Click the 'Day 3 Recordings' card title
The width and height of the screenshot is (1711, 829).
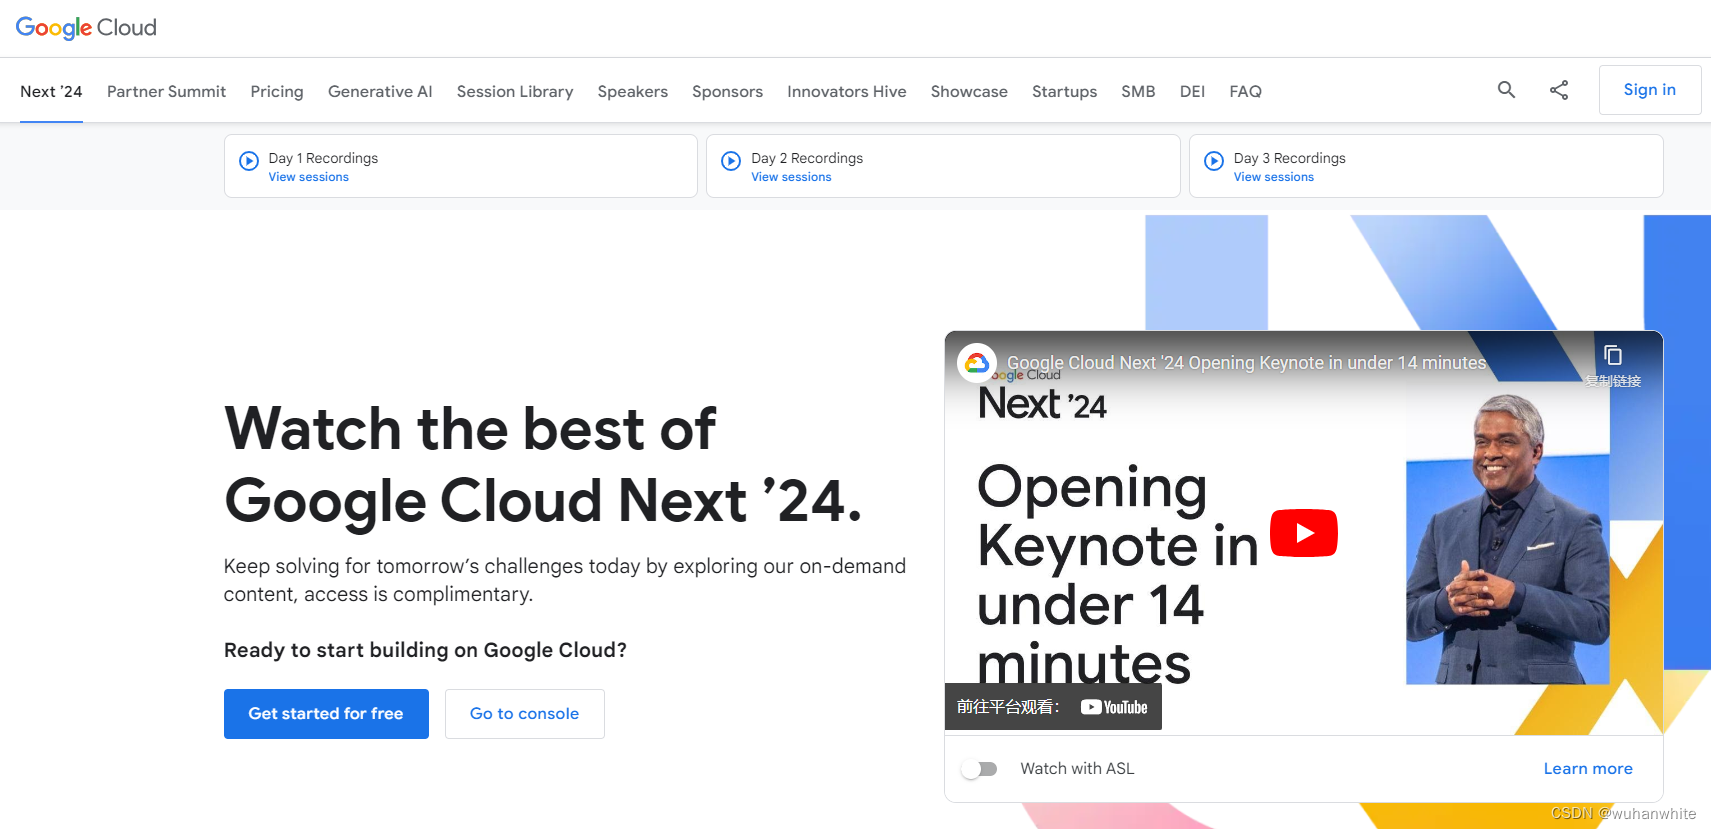tap(1289, 158)
